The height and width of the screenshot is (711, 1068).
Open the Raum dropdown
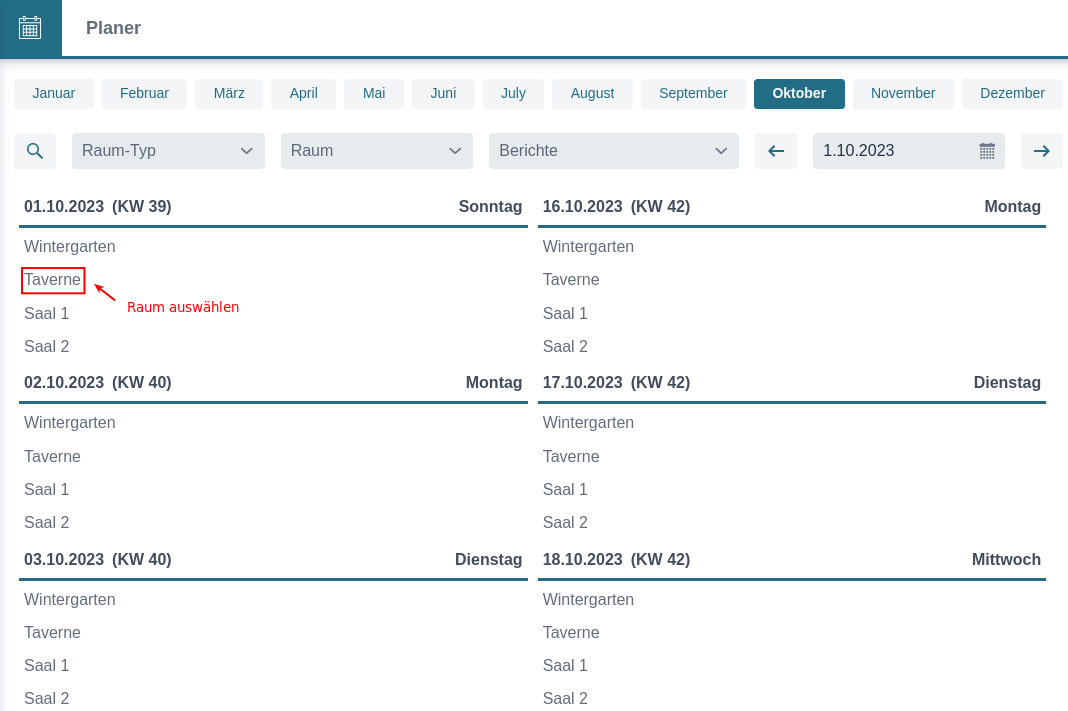click(376, 151)
